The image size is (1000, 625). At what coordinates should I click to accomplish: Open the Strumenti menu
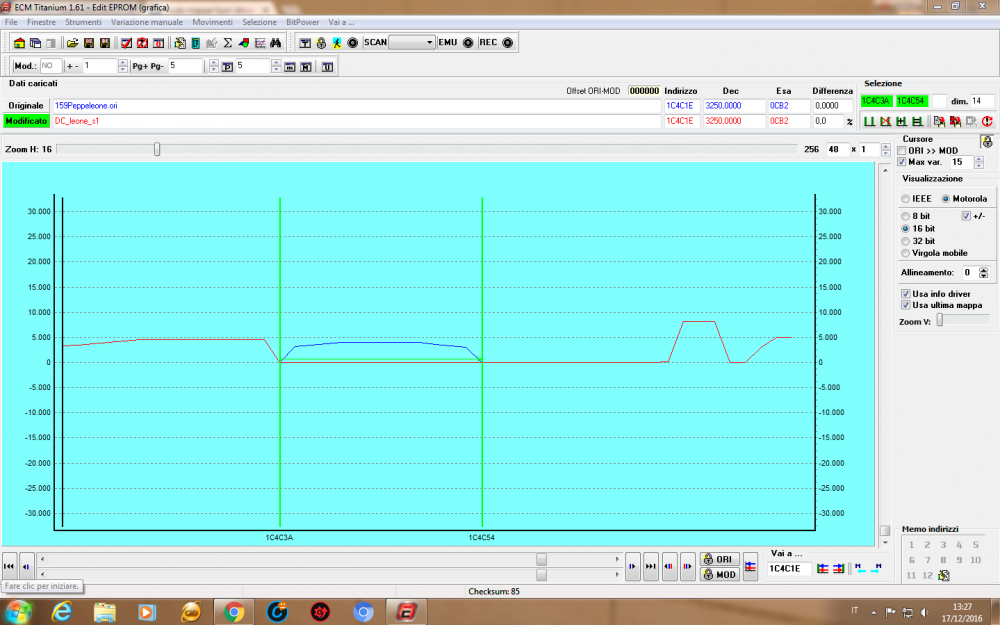pos(82,21)
